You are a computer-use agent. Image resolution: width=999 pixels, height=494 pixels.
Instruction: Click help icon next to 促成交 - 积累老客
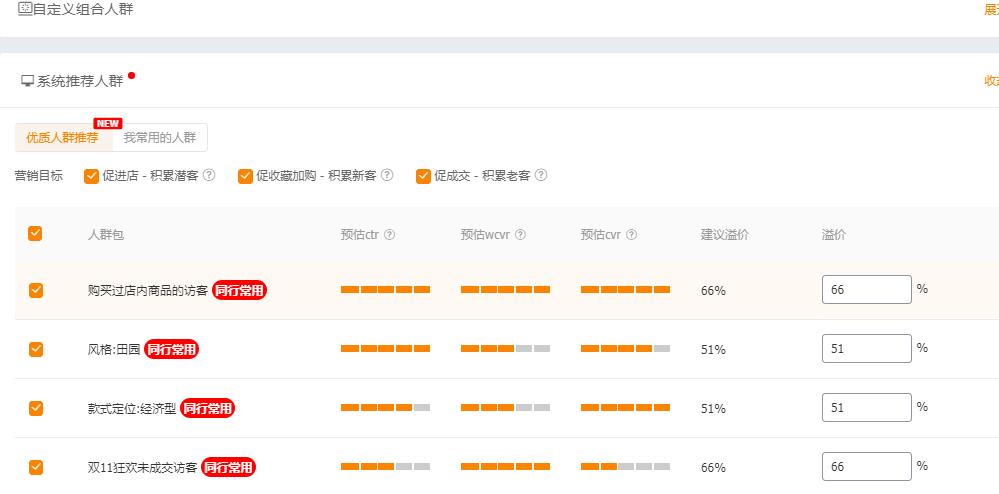pyautogui.click(x=541, y=175)
